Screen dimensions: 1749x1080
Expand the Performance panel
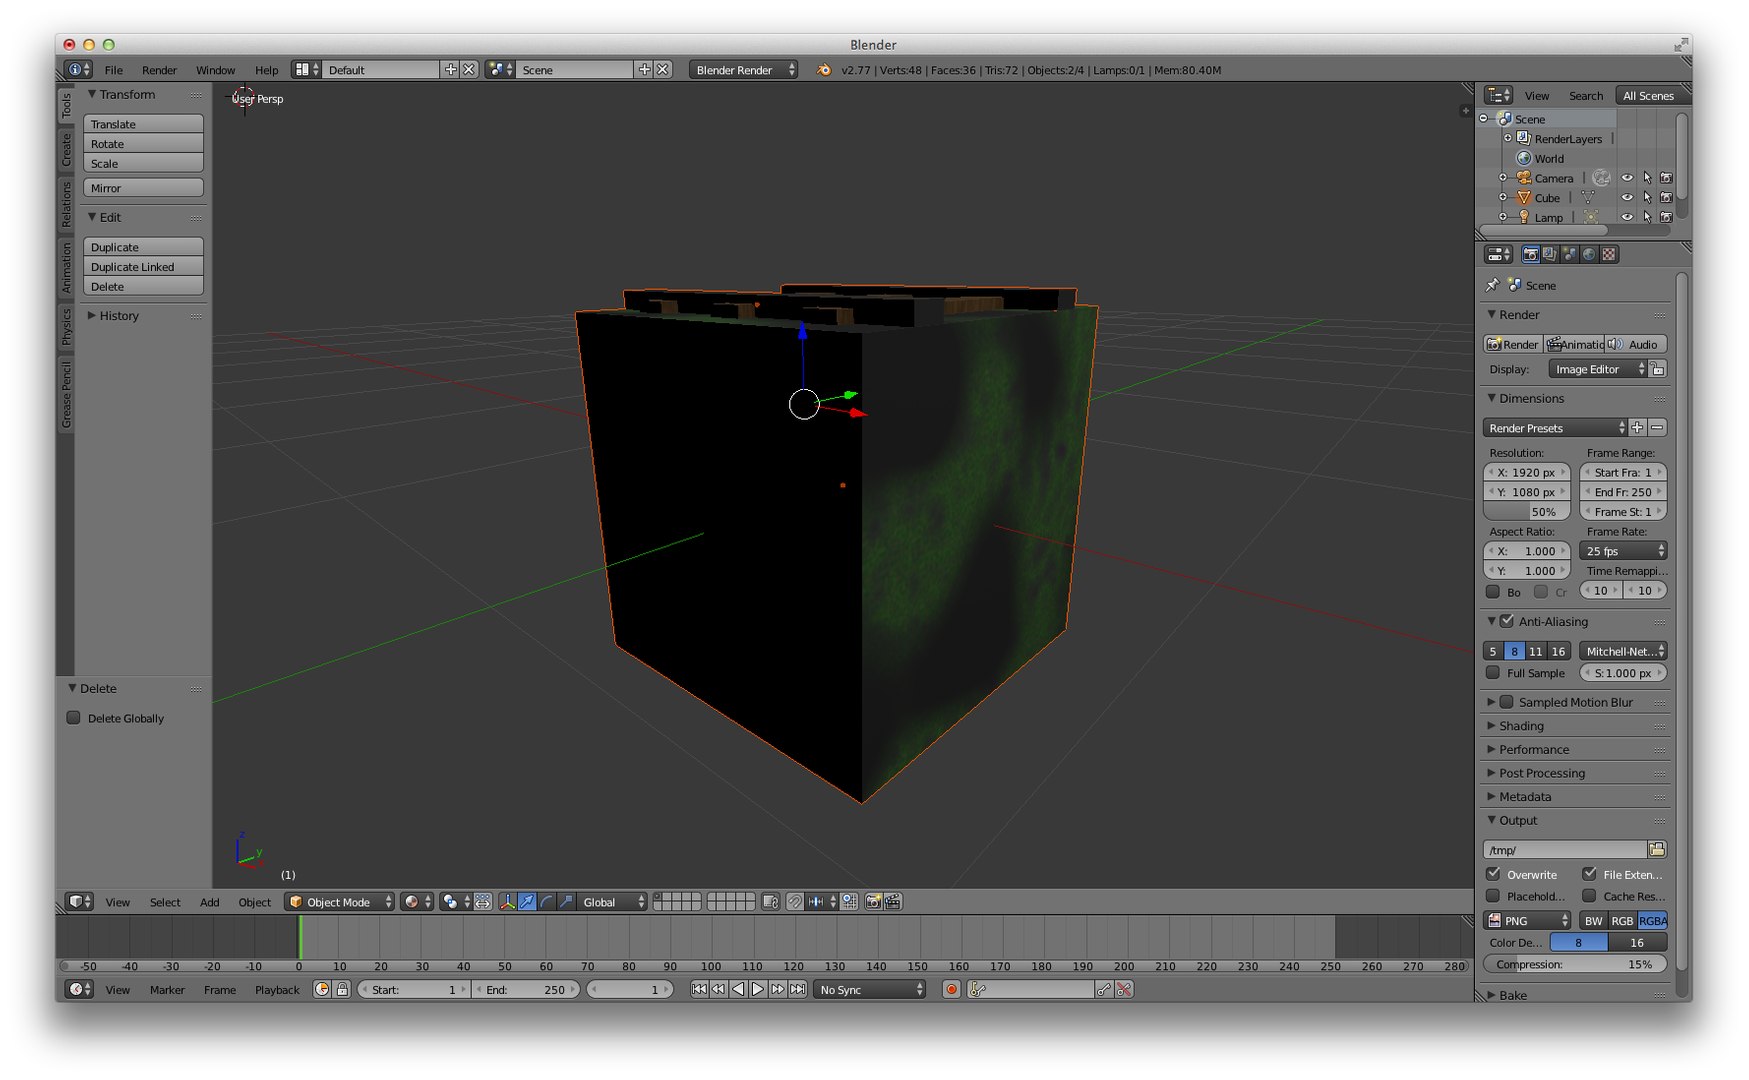(1534, 749)
